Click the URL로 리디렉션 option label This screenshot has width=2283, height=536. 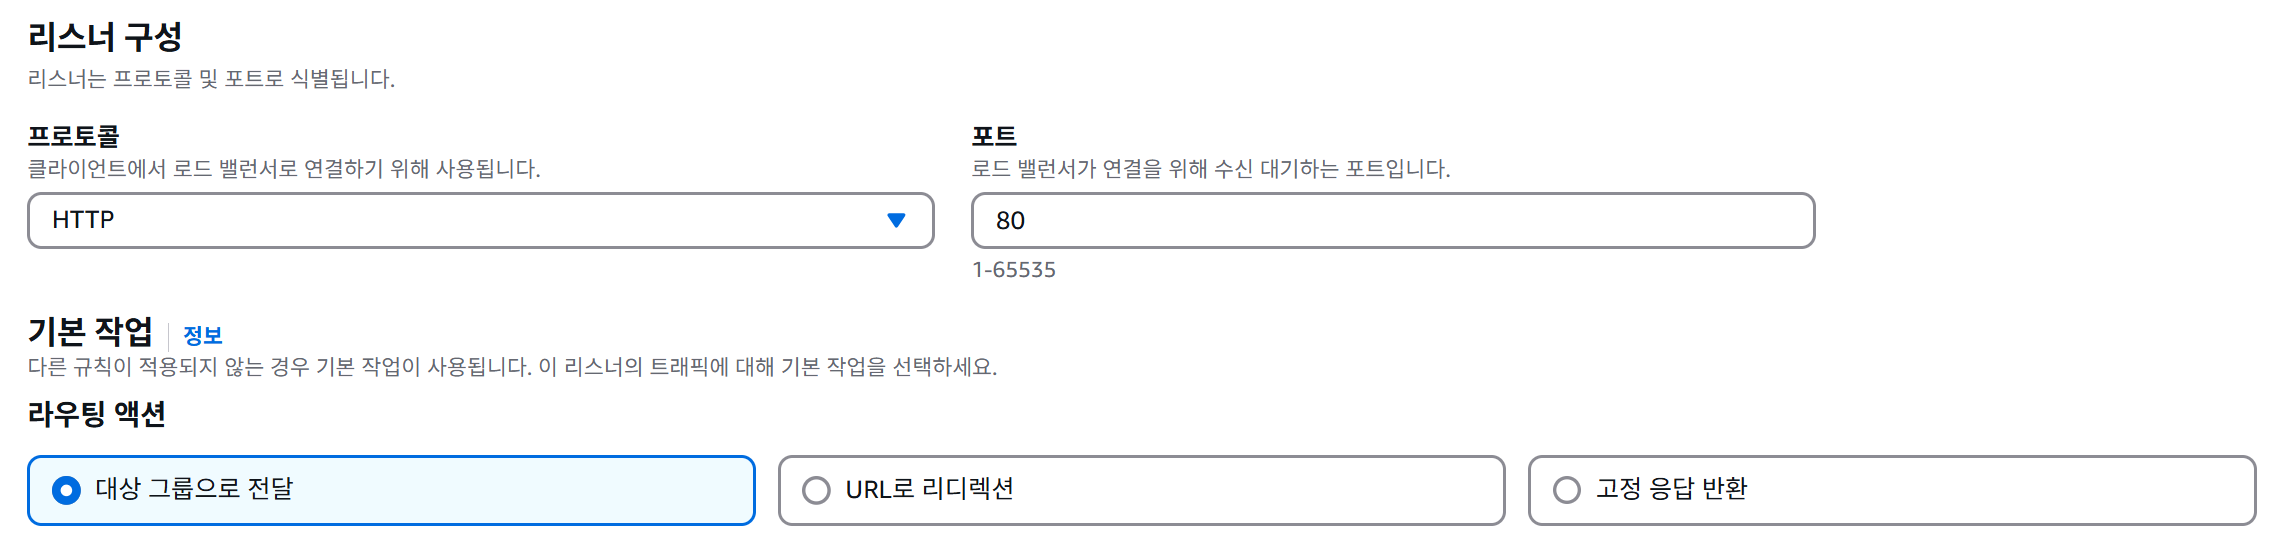pyautogui.click(x=930, y=489)
